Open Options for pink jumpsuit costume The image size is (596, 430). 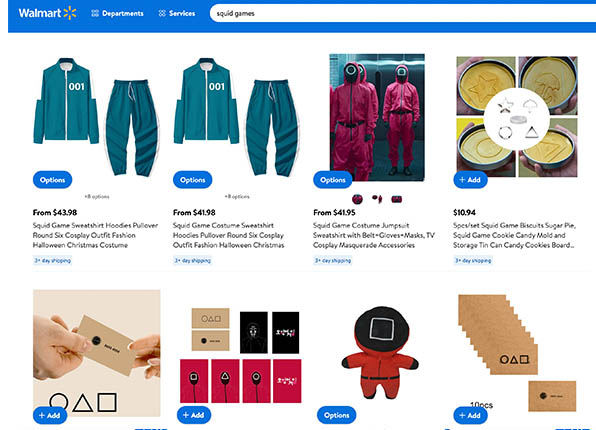(x=333, y=180)
